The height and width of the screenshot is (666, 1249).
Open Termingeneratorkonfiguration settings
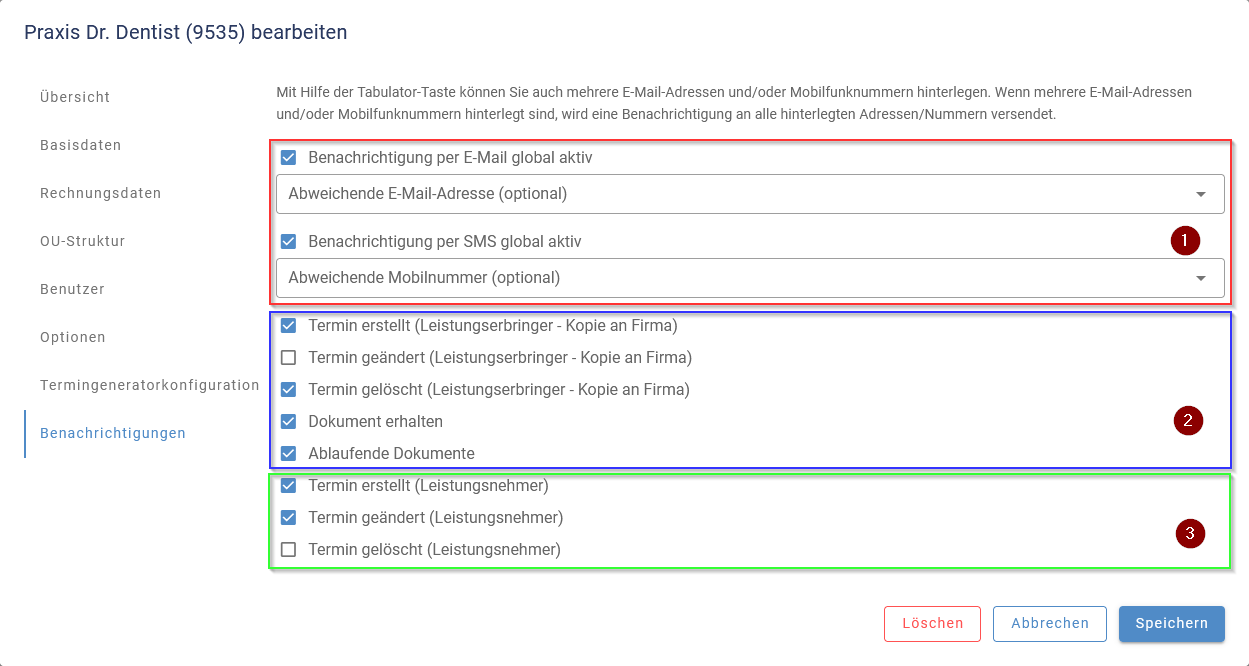point(149,385)
